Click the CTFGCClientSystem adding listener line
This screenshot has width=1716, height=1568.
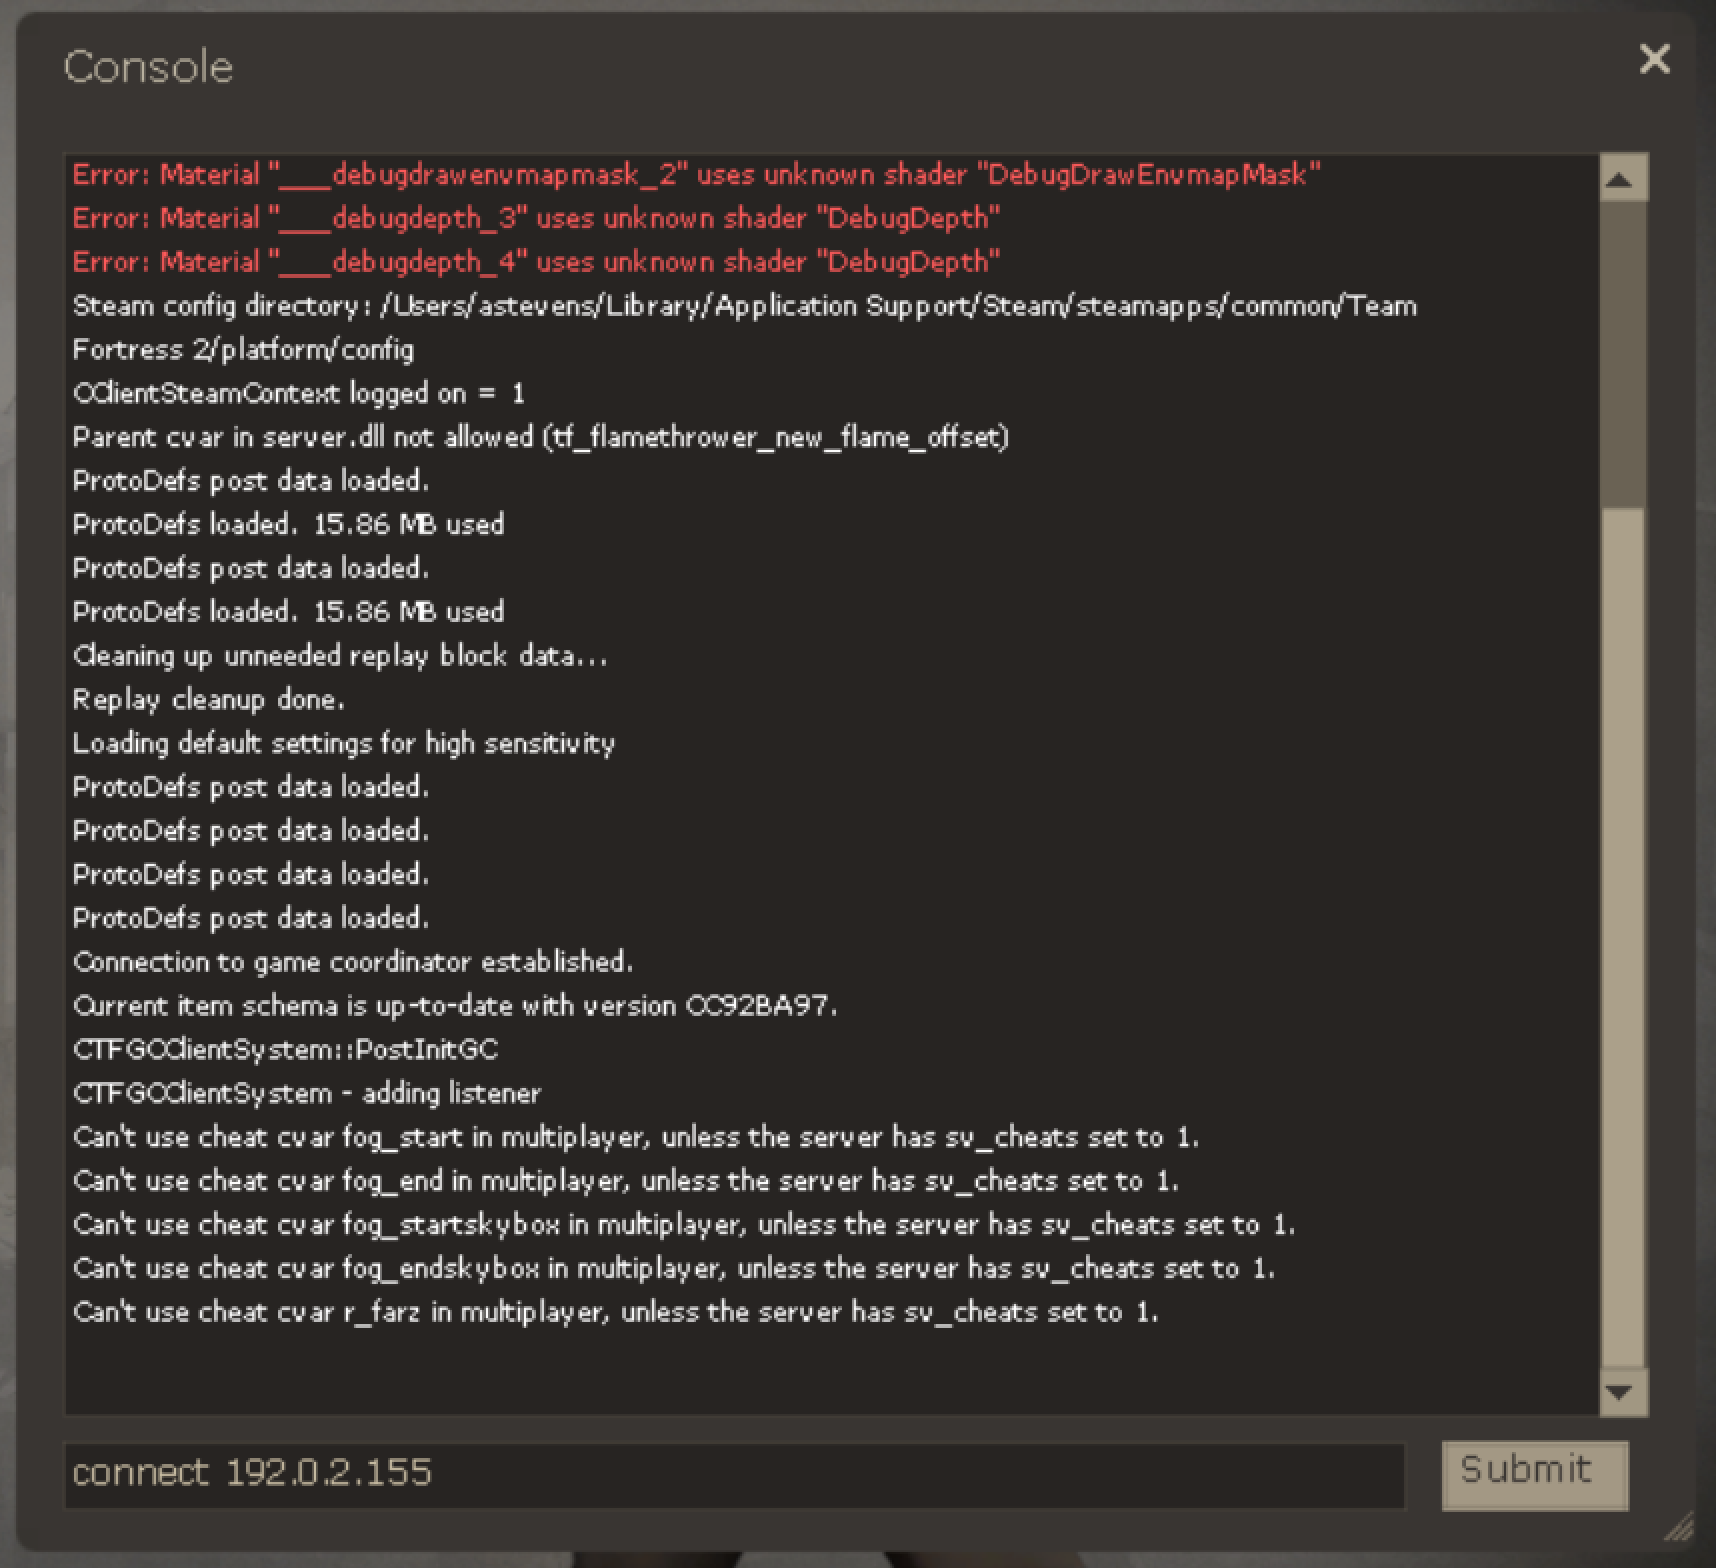(306, 1092)
